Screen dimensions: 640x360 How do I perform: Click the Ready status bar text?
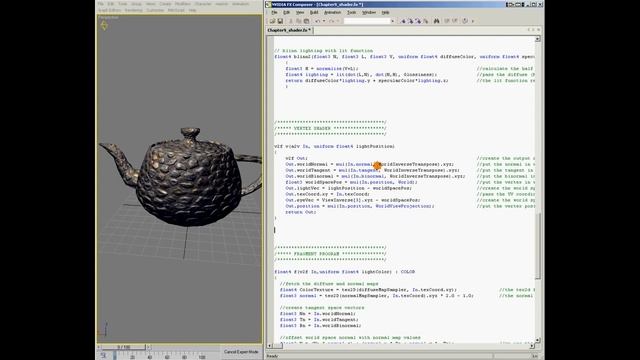pyautogui.click(x=272, y=356)
